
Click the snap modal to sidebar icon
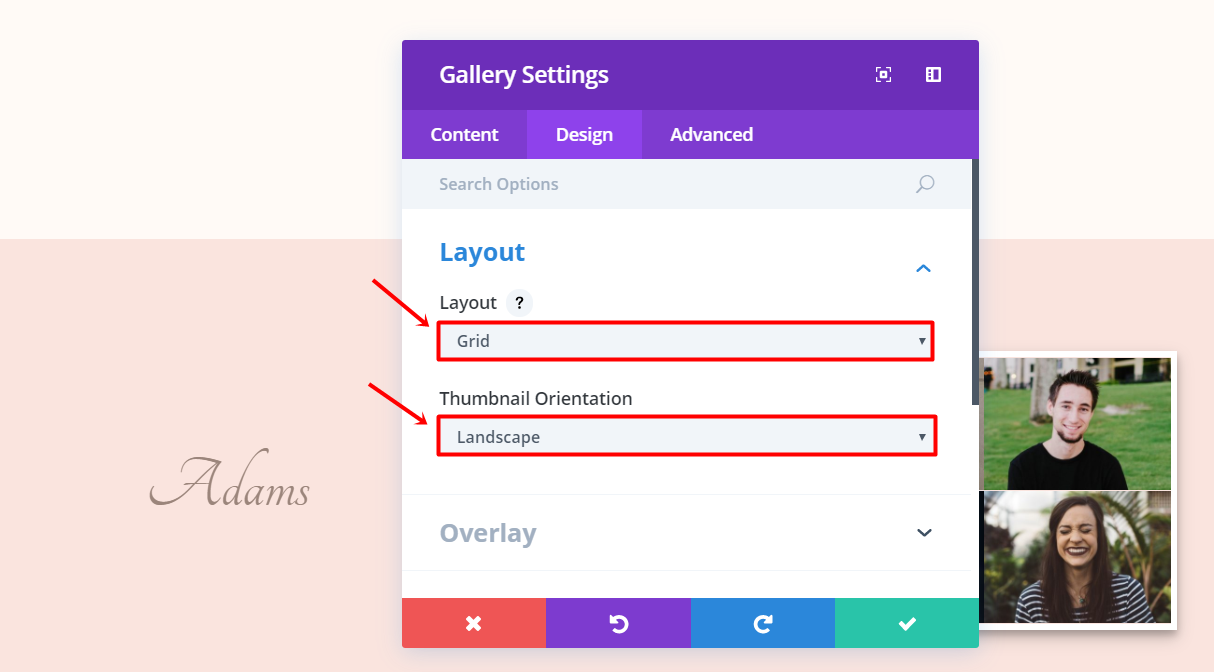(933, 75)
